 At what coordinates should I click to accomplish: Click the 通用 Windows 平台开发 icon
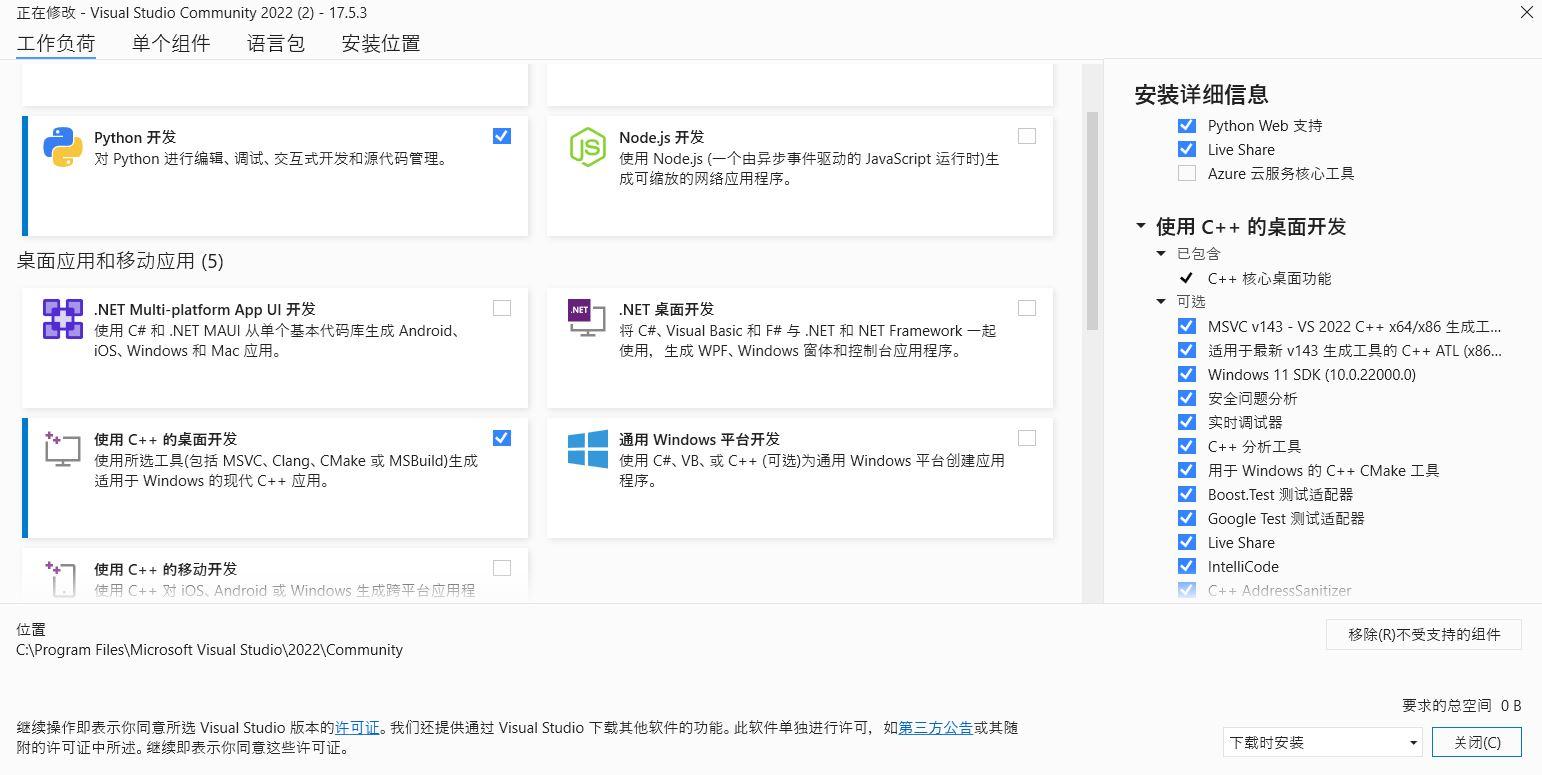(588, 449)
